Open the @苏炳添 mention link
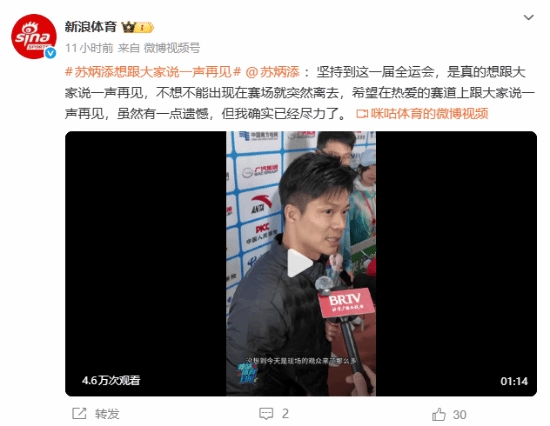This screenshot has height=426, width=550. (x=273, y=72)
